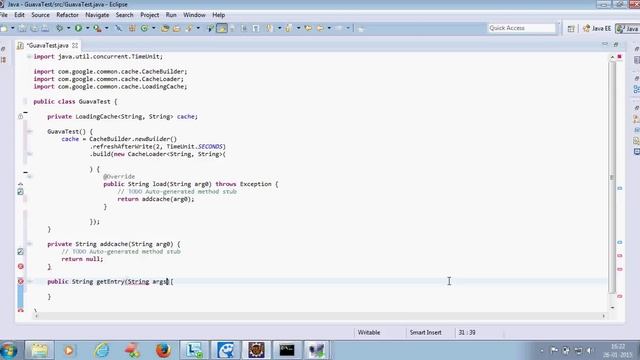
Task: Click the Debug bug icon
Action: [x=60, y=28]
